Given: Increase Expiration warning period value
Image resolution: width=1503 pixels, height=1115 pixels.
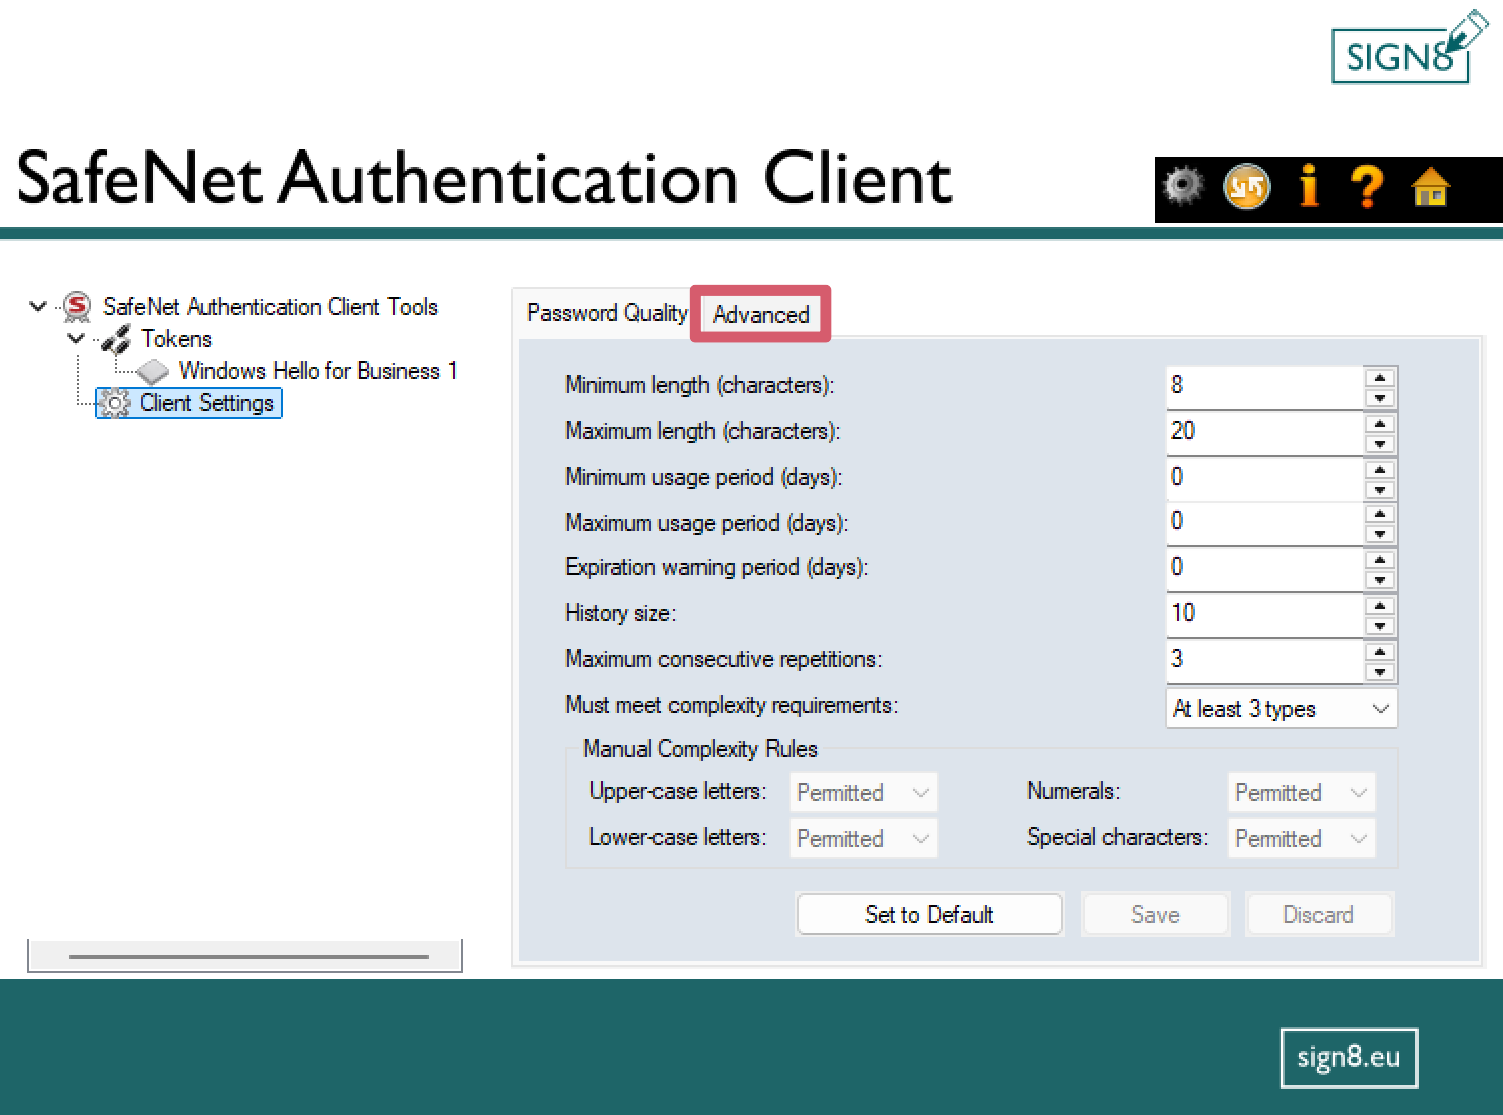Looking at the screenshot, I should pos(1380,559).
